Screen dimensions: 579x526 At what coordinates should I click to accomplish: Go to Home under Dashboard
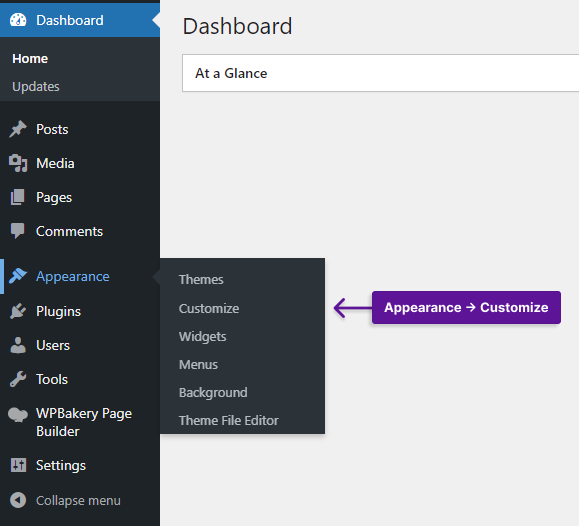tap(30, 59)
